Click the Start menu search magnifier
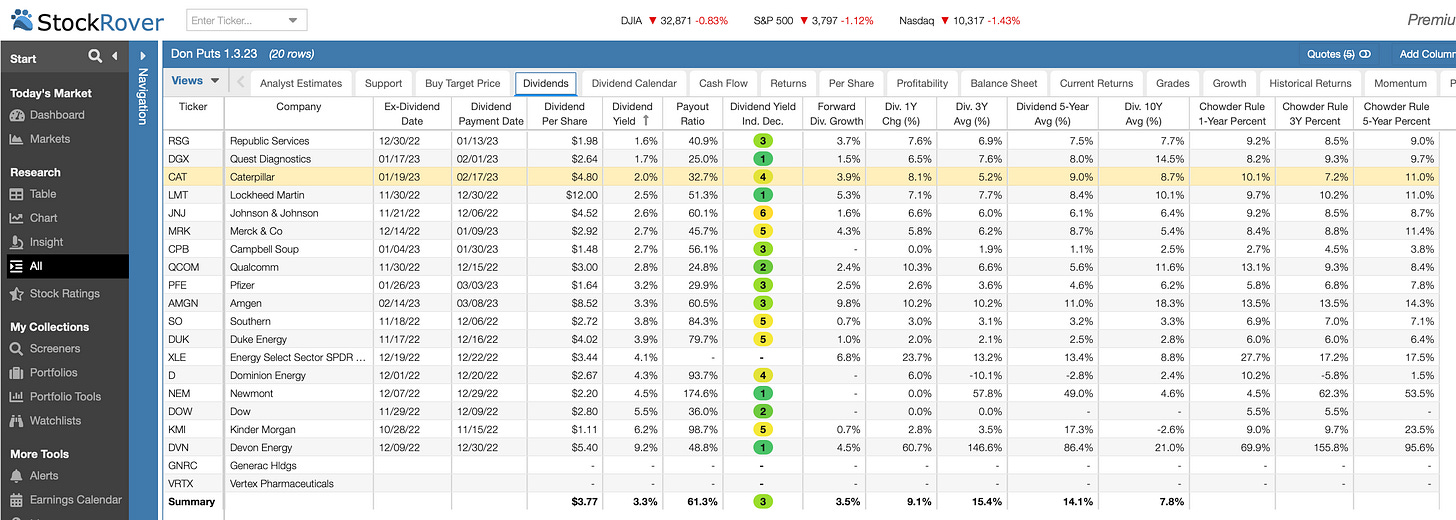The width and height of the screenshot is (1456, 520). [95, 57]
